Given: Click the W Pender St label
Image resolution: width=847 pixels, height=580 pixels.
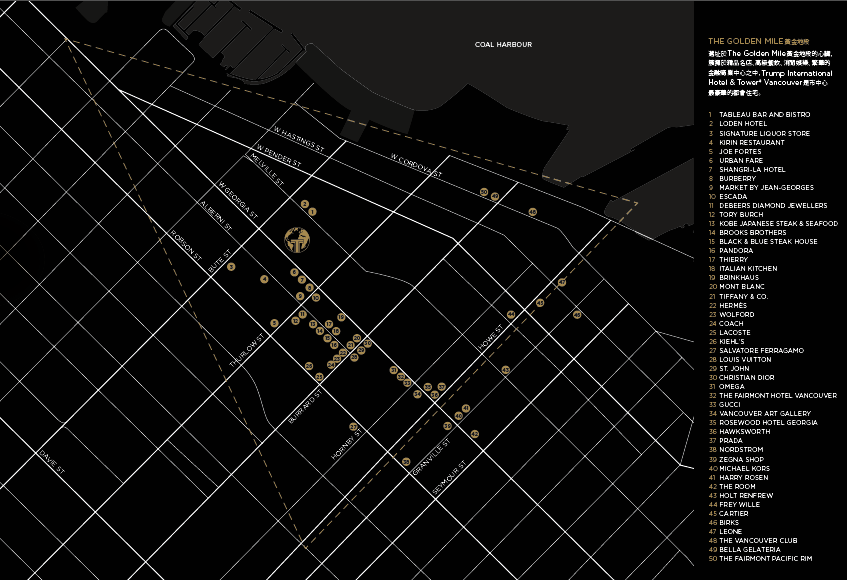Looking at the screenshot, I should click(x=279, y=156).
